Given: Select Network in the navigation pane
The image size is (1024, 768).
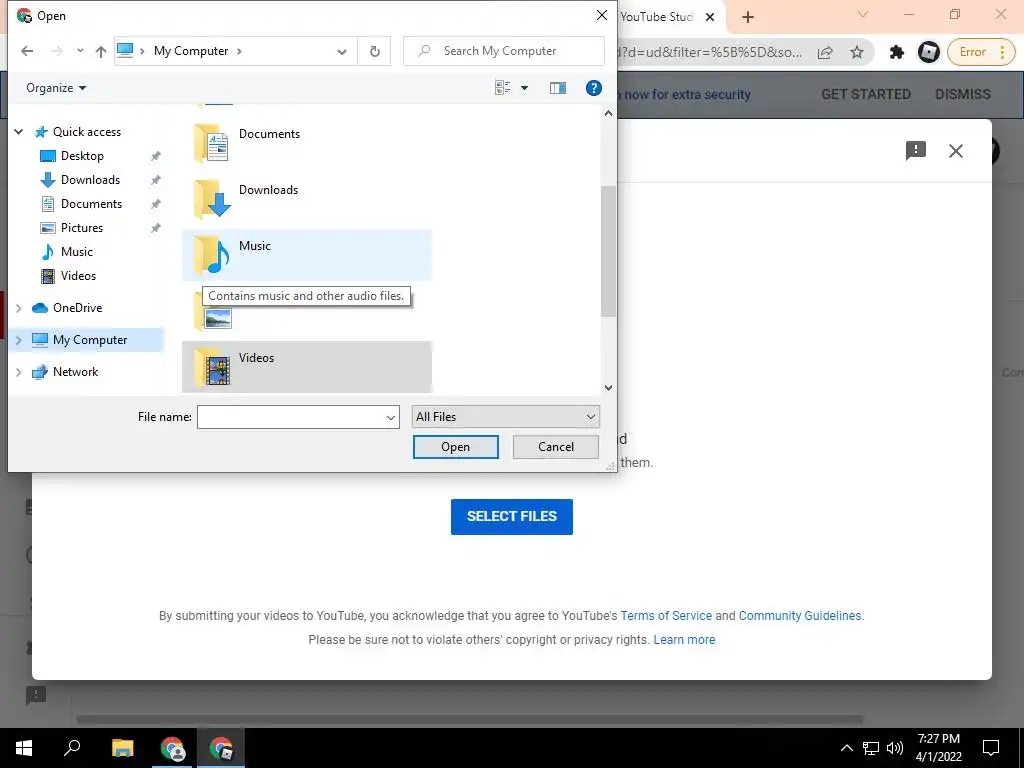Looking at the screenshot, I should tap(75, 372).
